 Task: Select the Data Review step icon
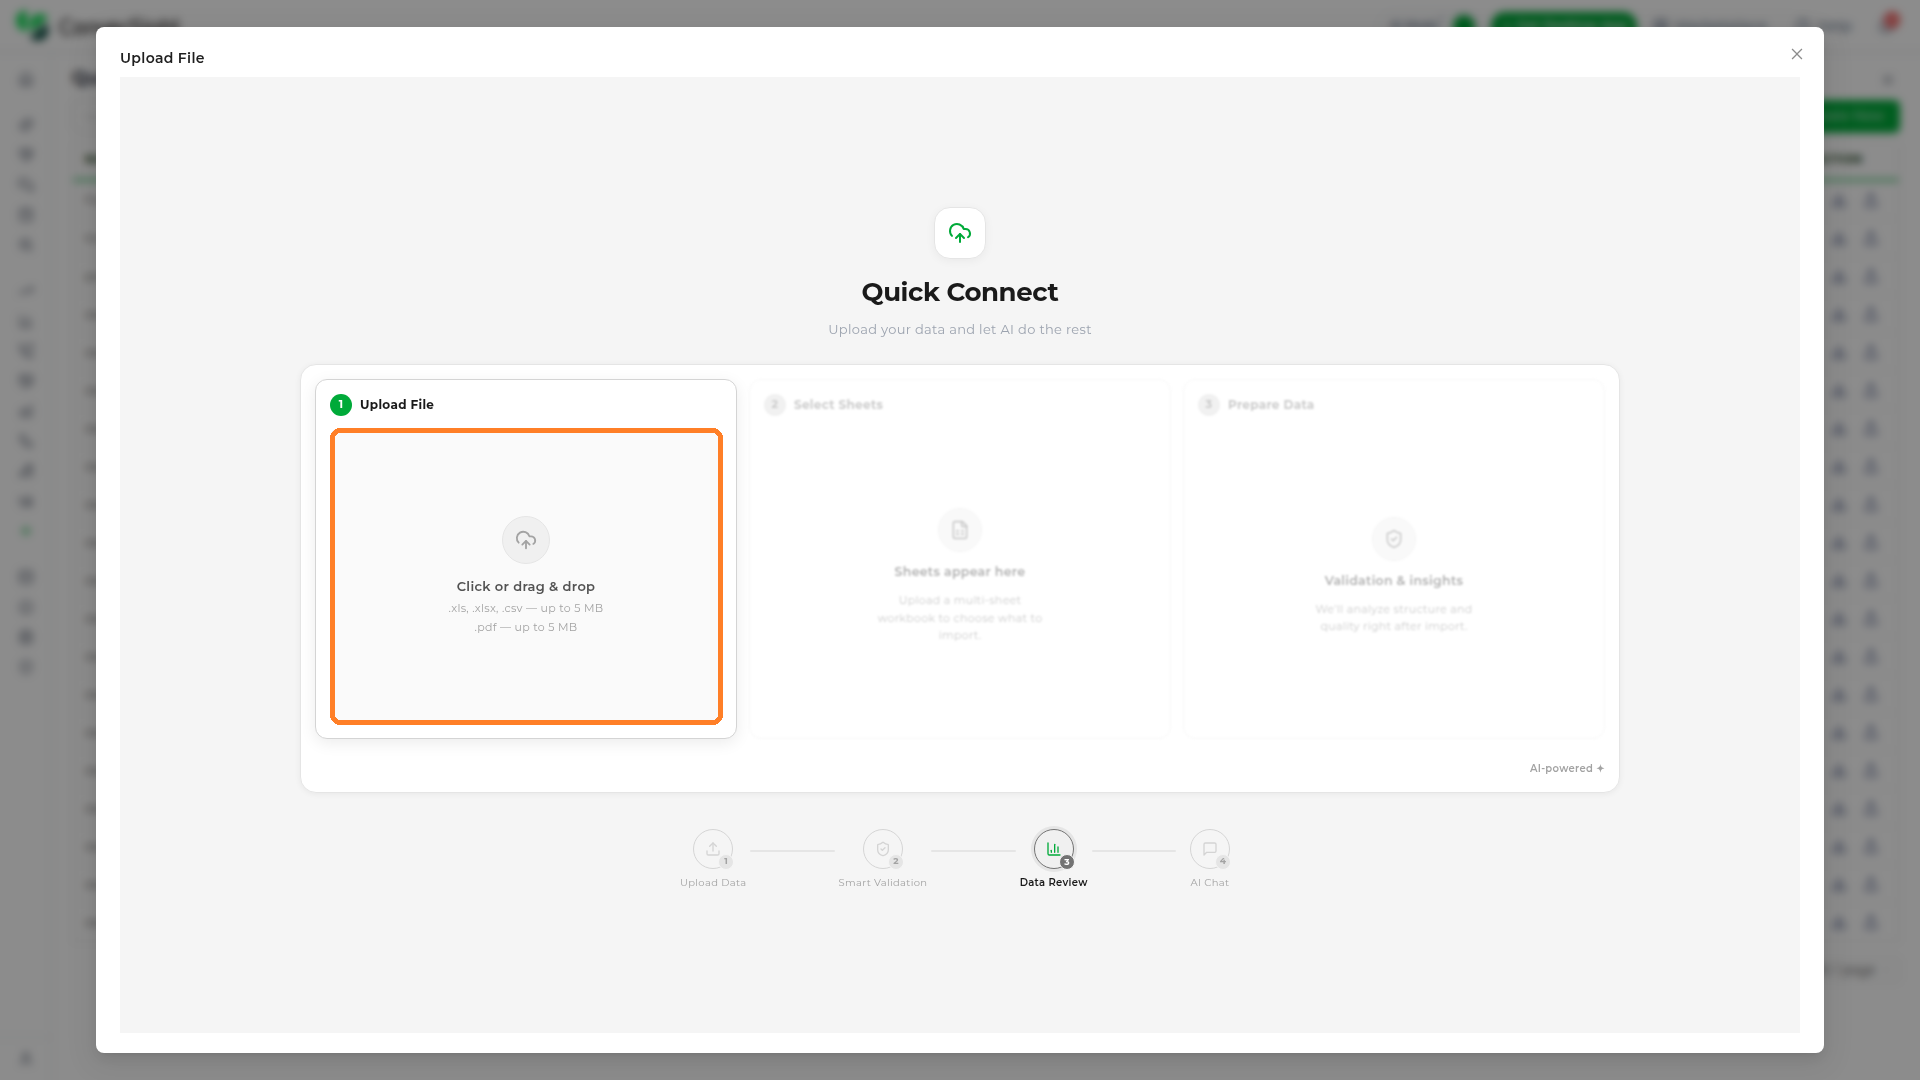click(x=1054, y=849)
